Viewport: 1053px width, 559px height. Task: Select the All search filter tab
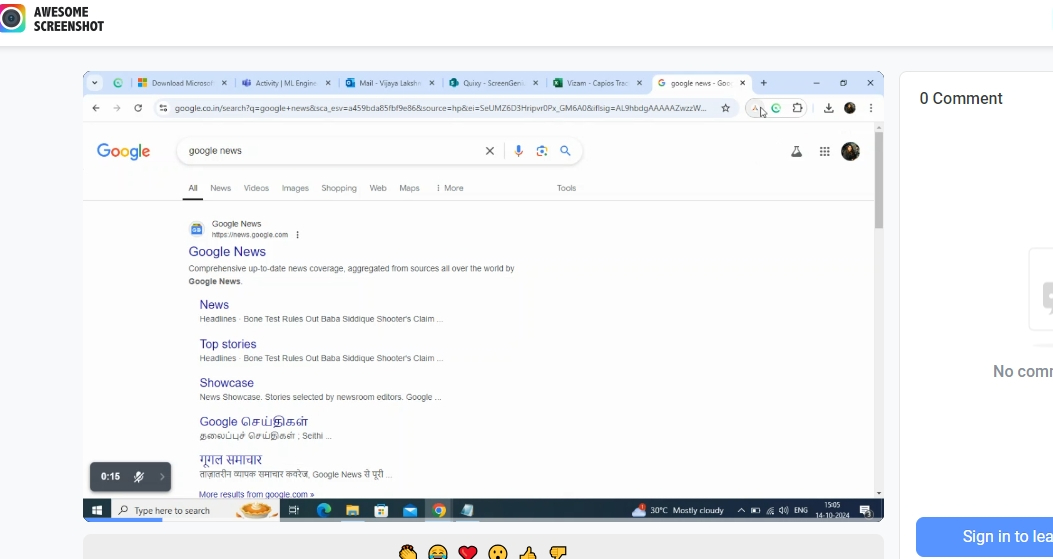[x=193, y=188]
